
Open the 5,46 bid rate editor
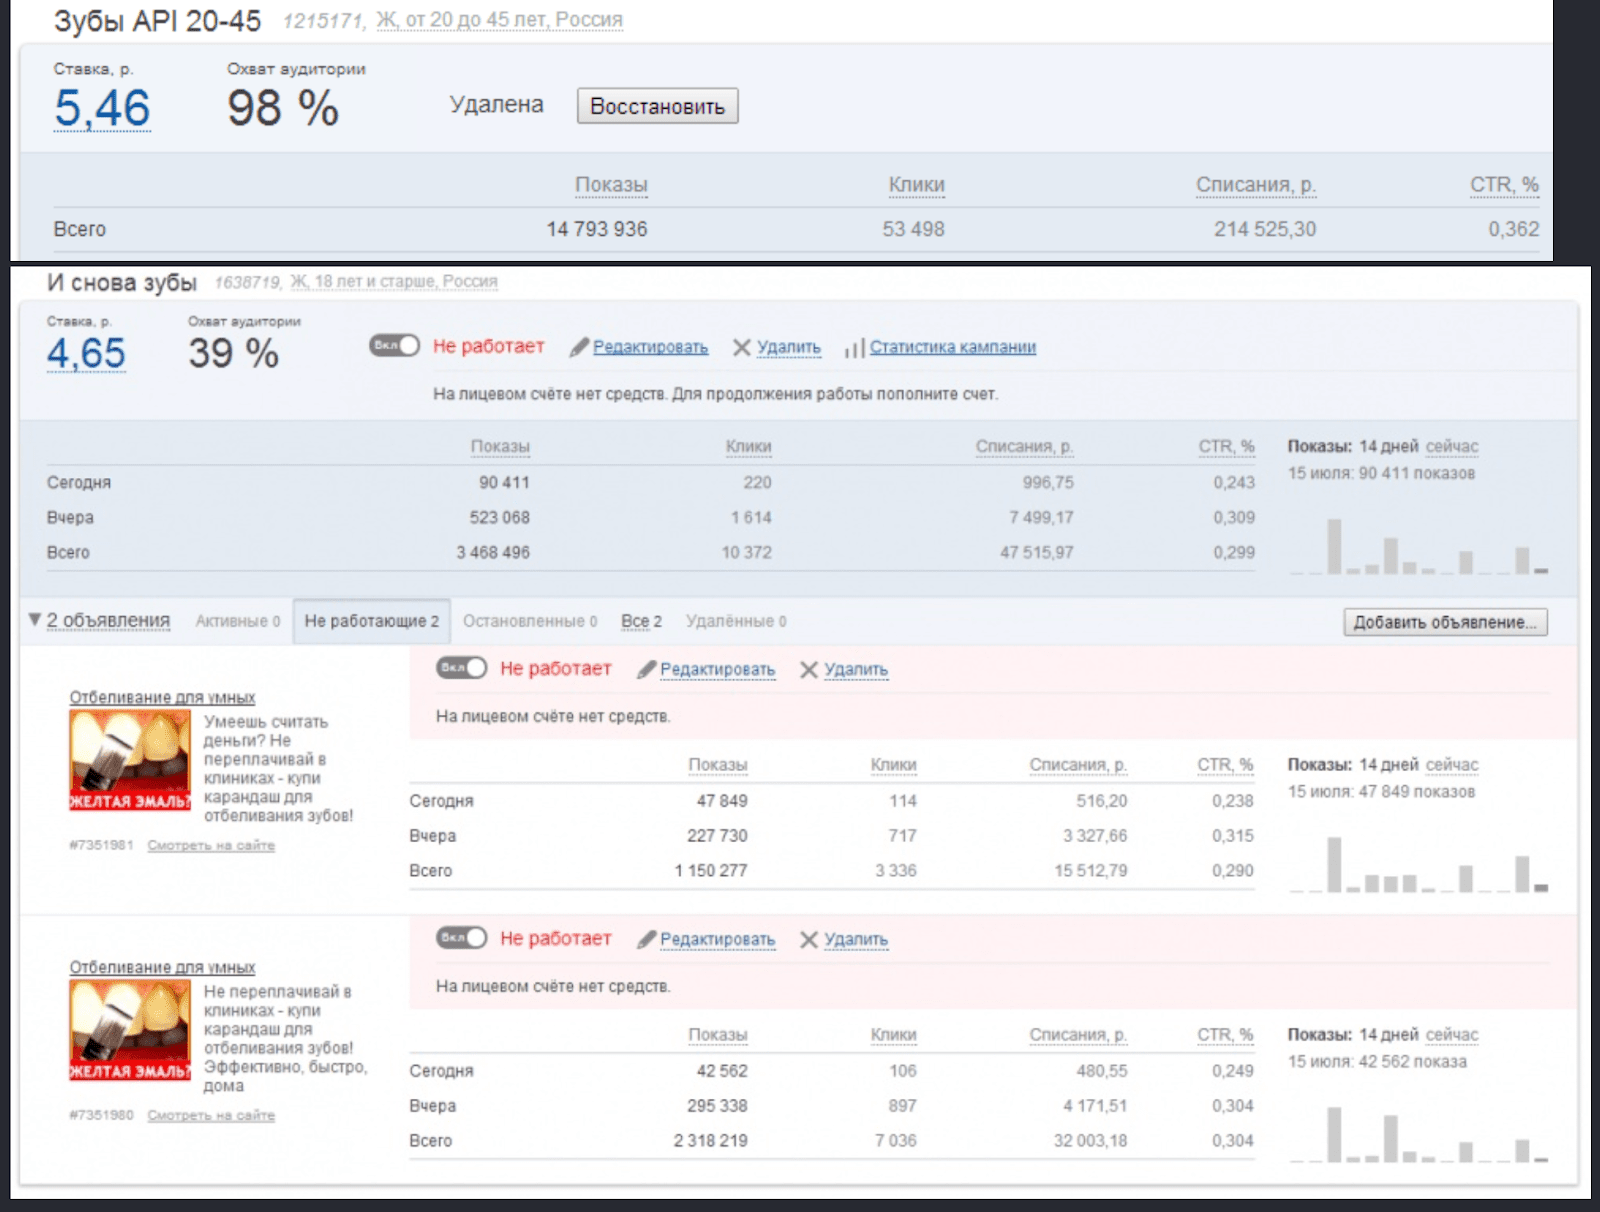(102, 108)
